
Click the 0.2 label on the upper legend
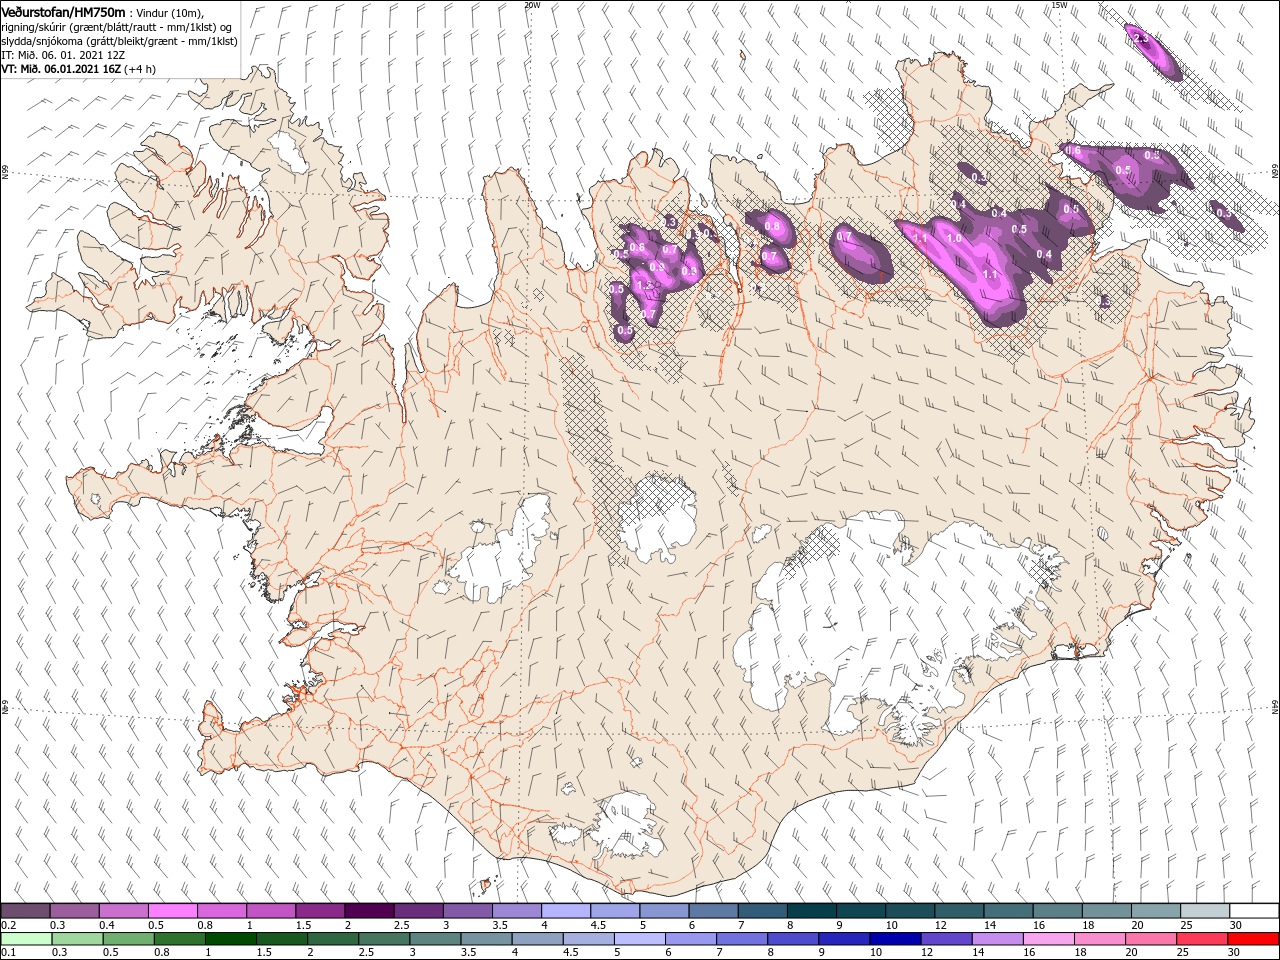pos(9,925)
